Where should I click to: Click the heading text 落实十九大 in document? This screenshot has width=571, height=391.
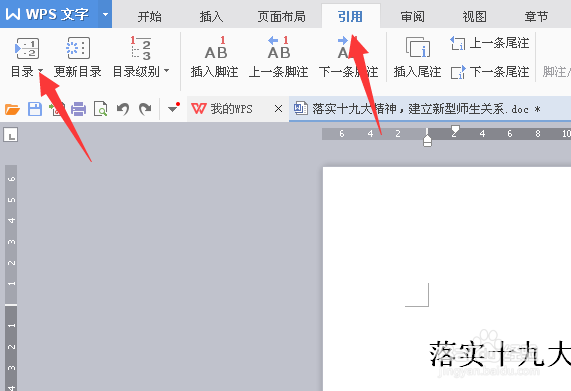point(500,354)
